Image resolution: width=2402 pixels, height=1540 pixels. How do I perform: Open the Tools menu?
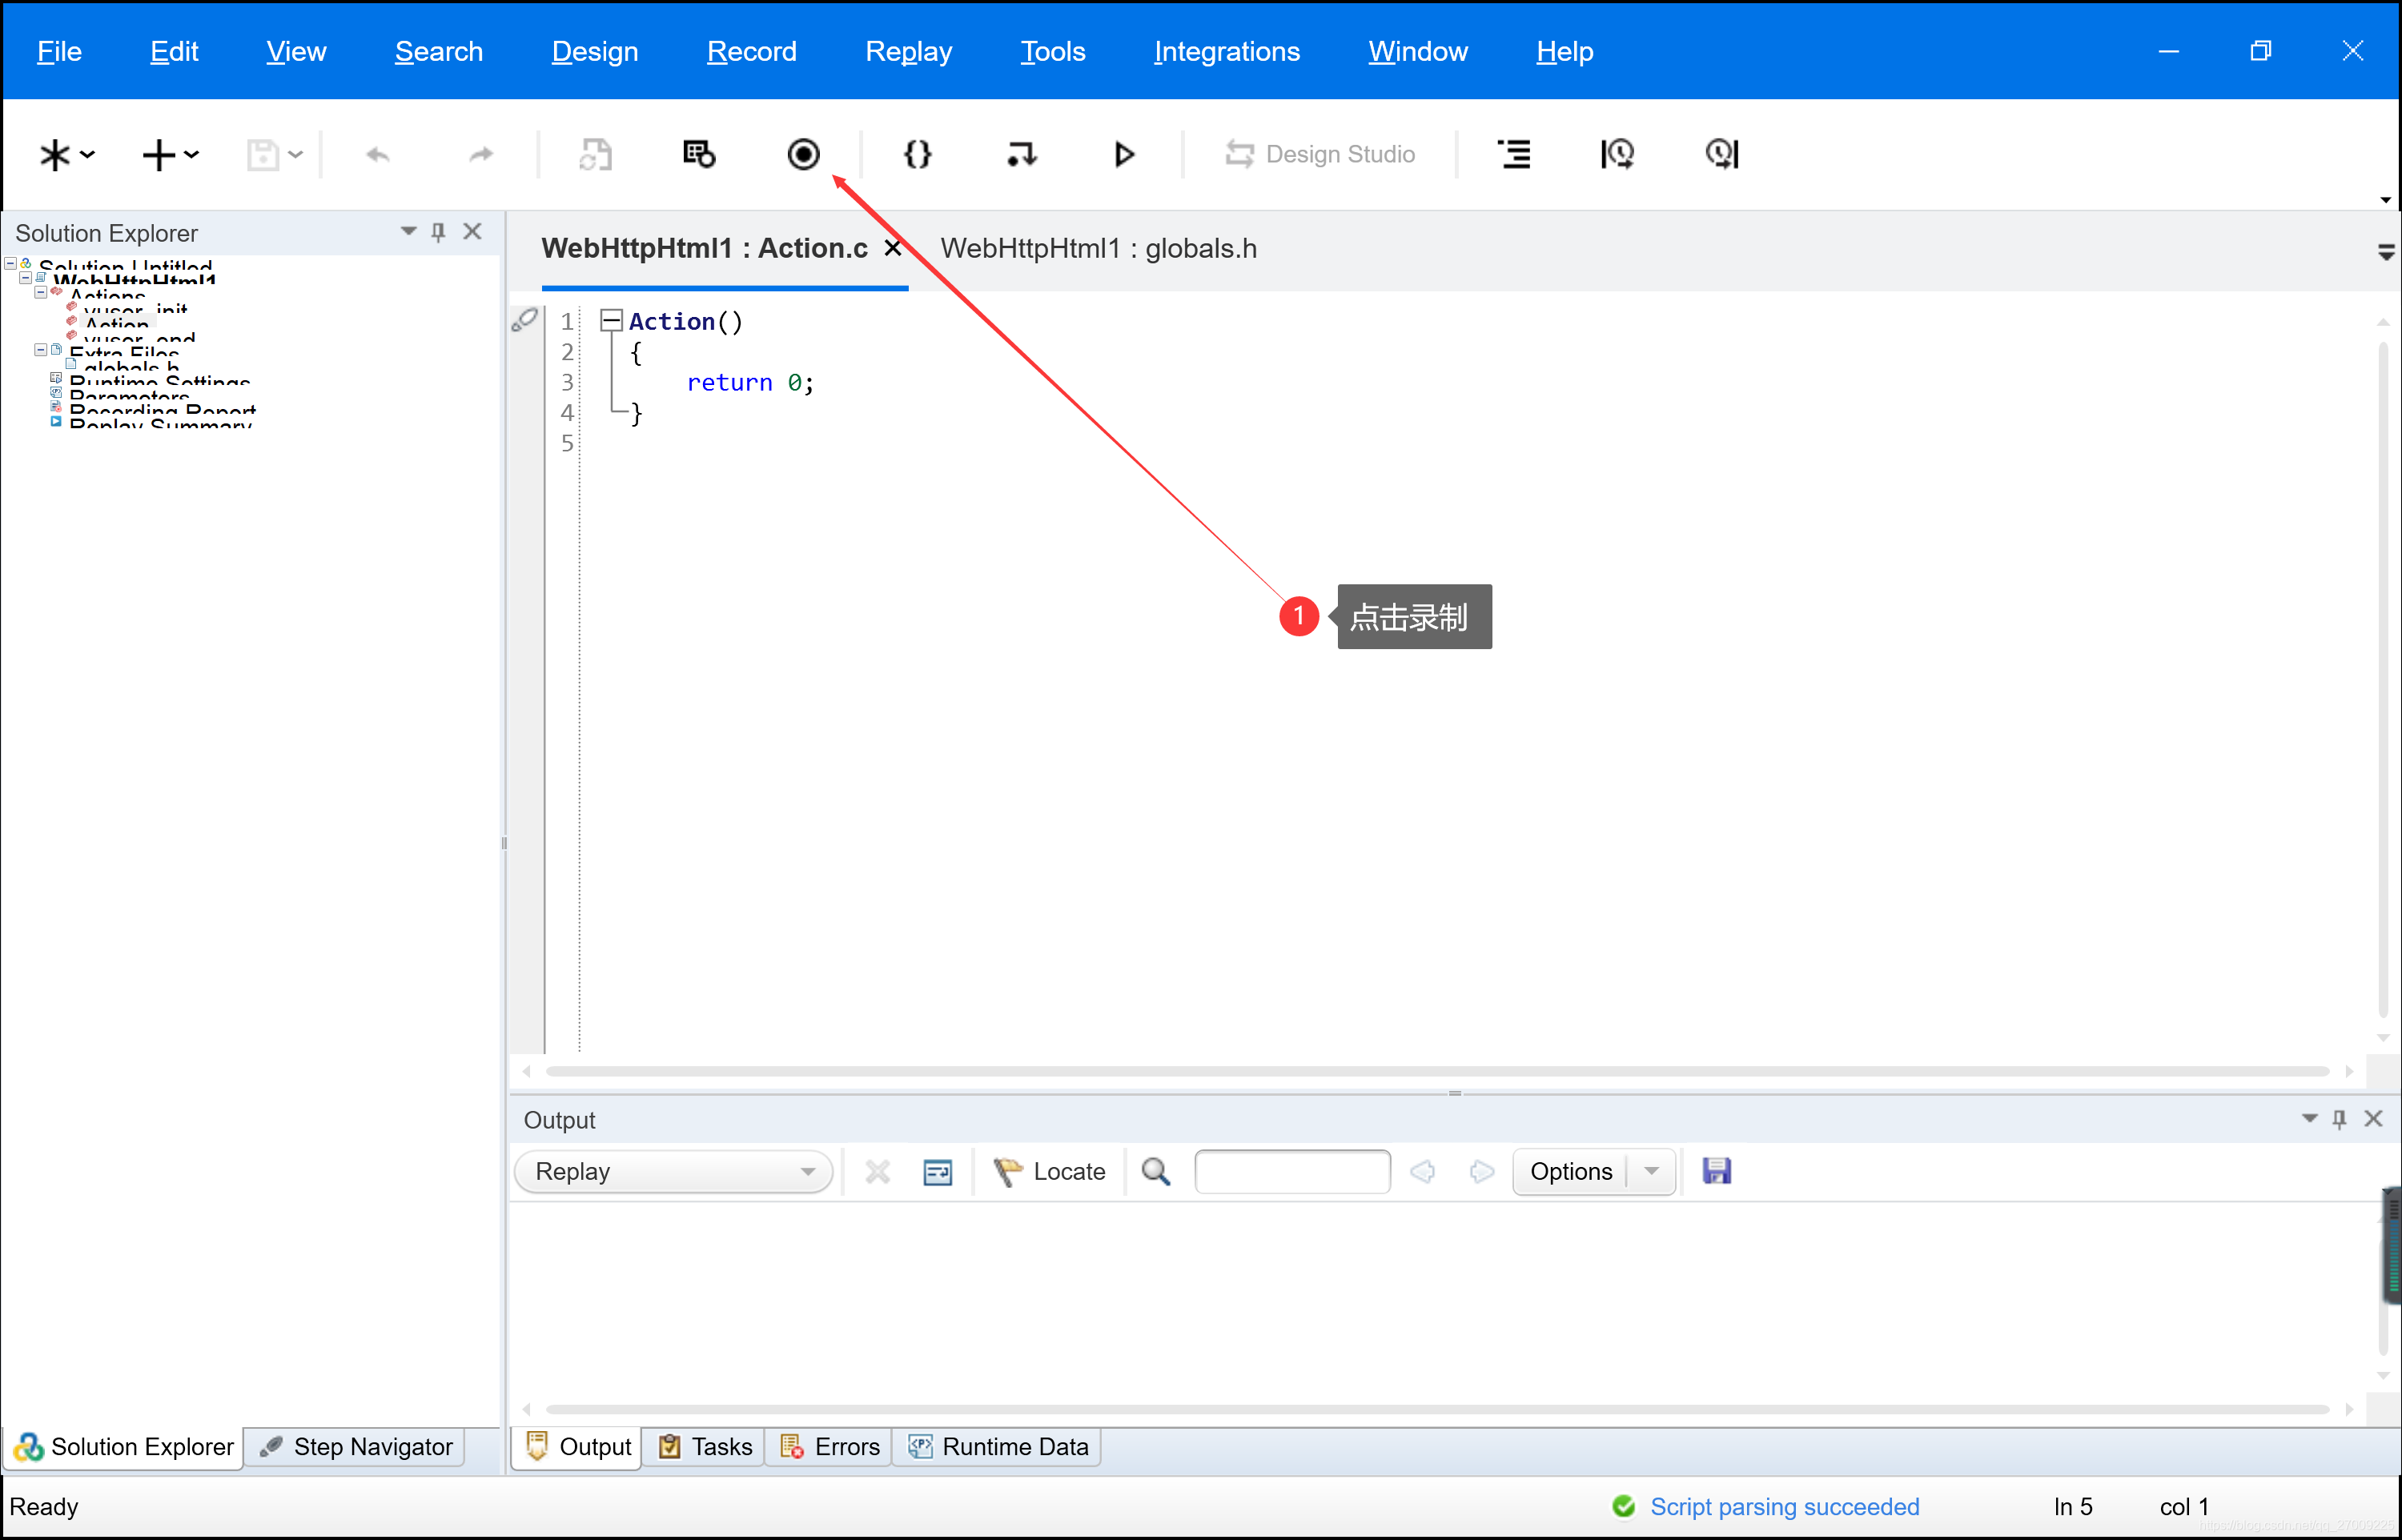(x=1053, y=51)
